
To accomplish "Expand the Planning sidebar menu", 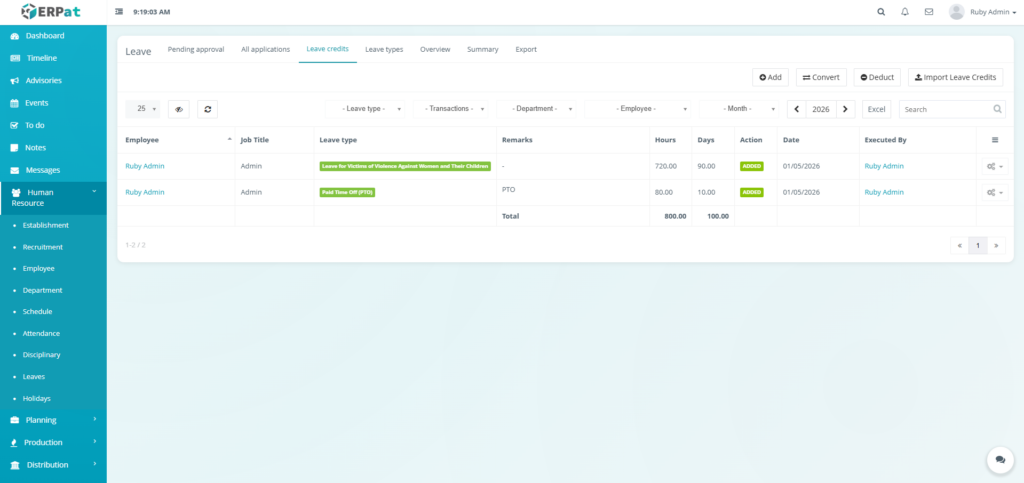I will tap(53, 420).
